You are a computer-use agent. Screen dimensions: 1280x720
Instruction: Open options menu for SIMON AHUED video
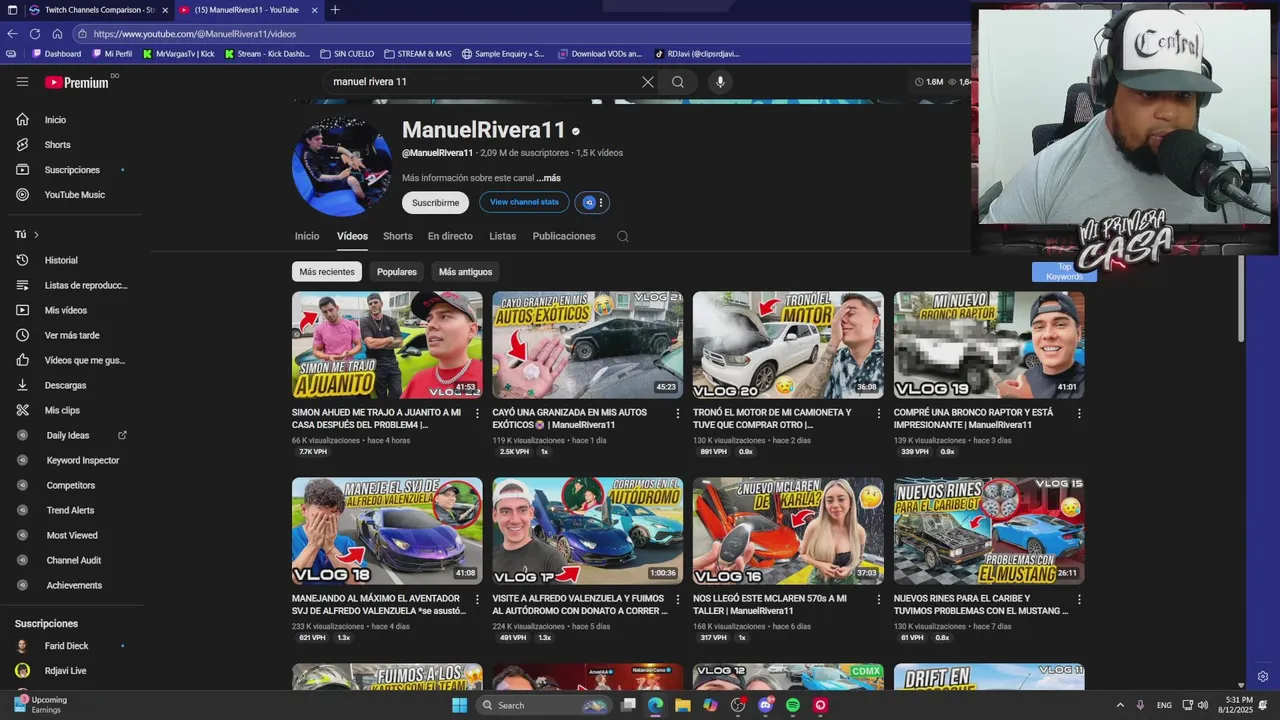[477, 413]
